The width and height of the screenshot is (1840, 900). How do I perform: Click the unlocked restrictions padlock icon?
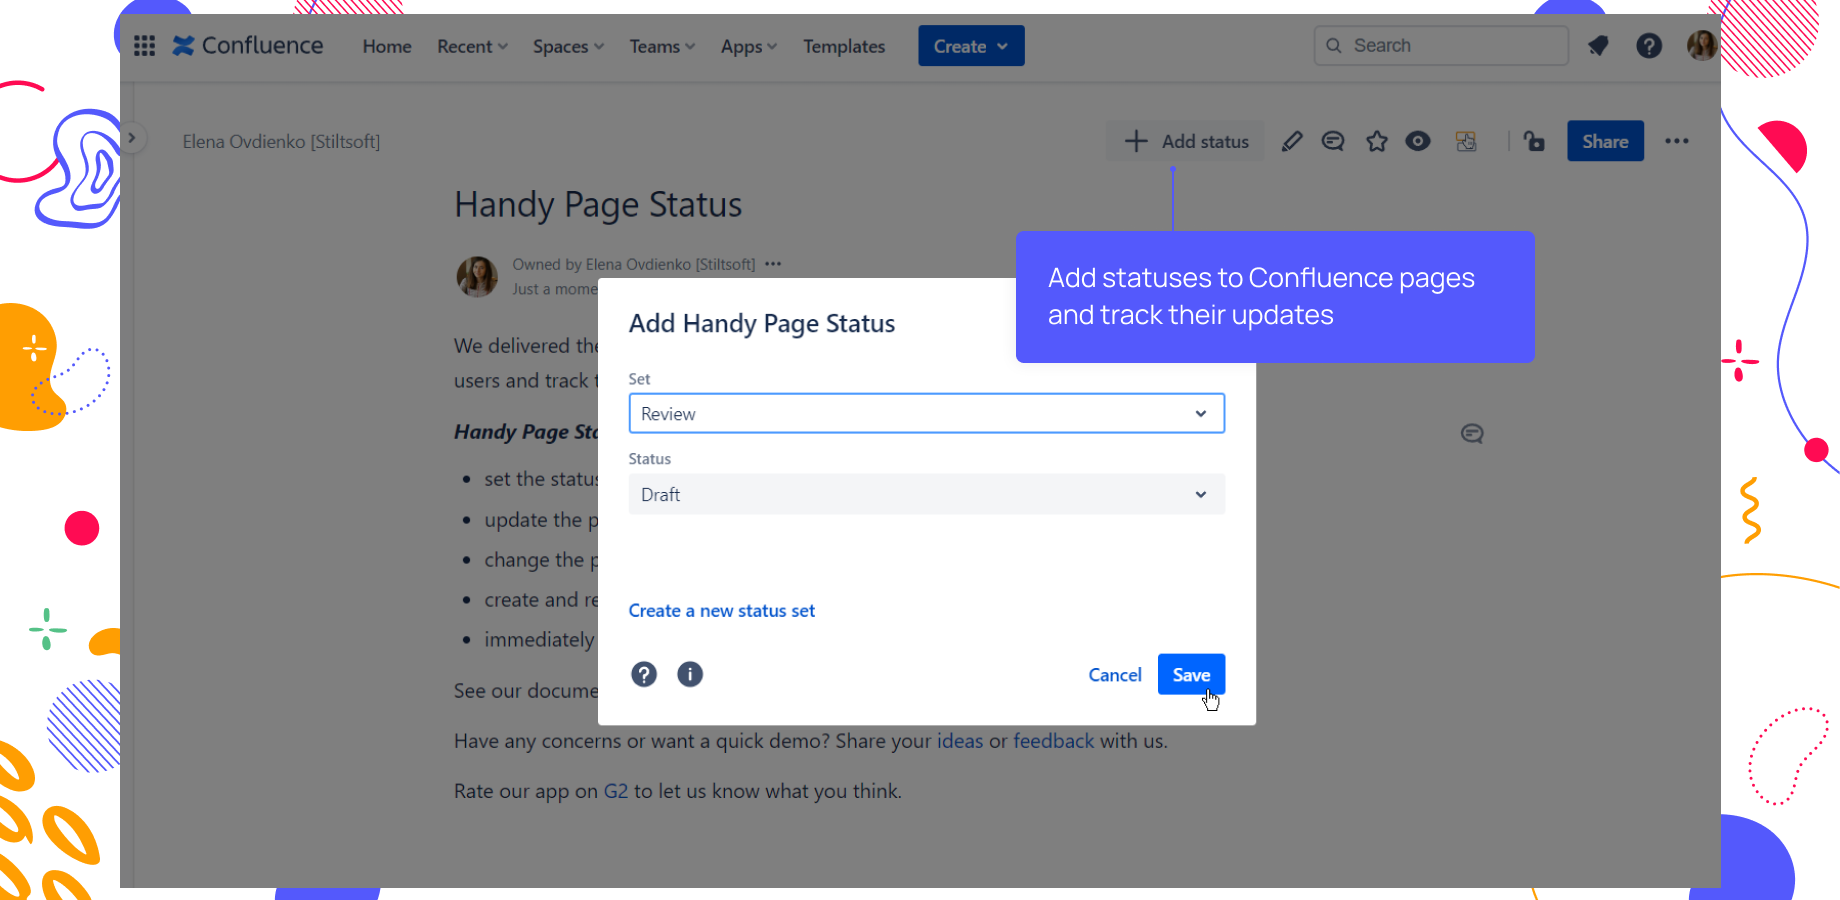click(x=1535, y=142)
